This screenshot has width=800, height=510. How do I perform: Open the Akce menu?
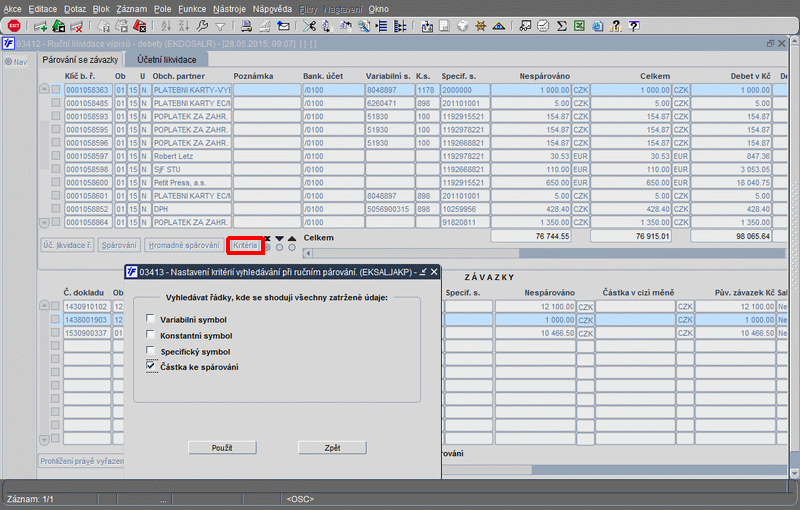tap(12, 9)
